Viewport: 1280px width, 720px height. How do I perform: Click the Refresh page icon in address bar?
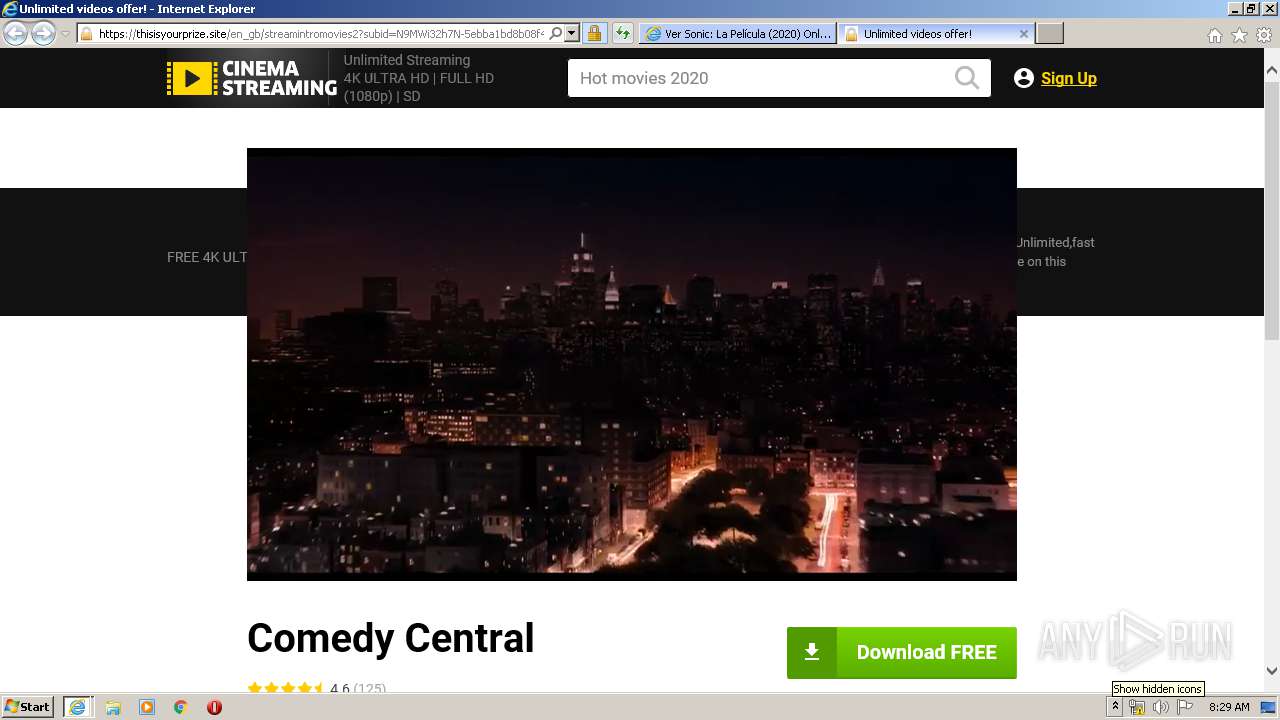(622, 33)
